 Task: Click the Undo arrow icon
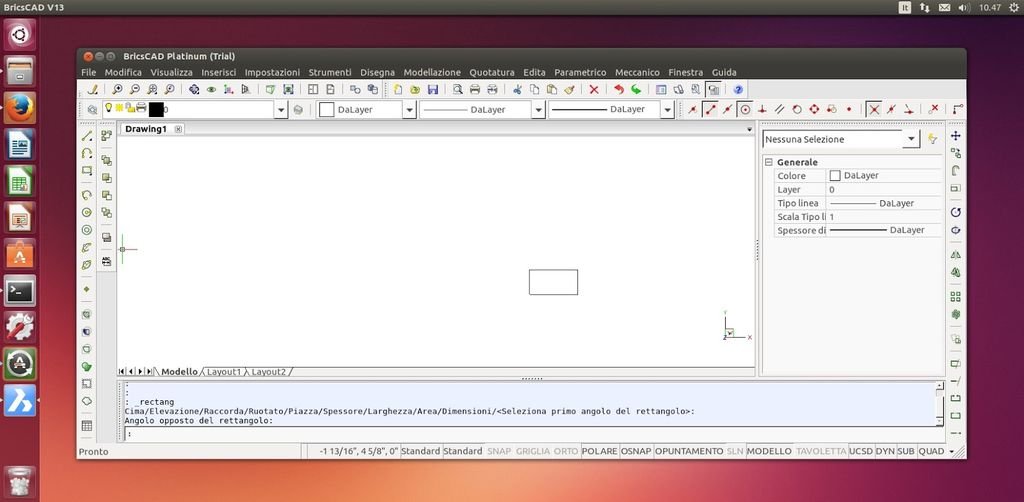[x=618, y=89]
